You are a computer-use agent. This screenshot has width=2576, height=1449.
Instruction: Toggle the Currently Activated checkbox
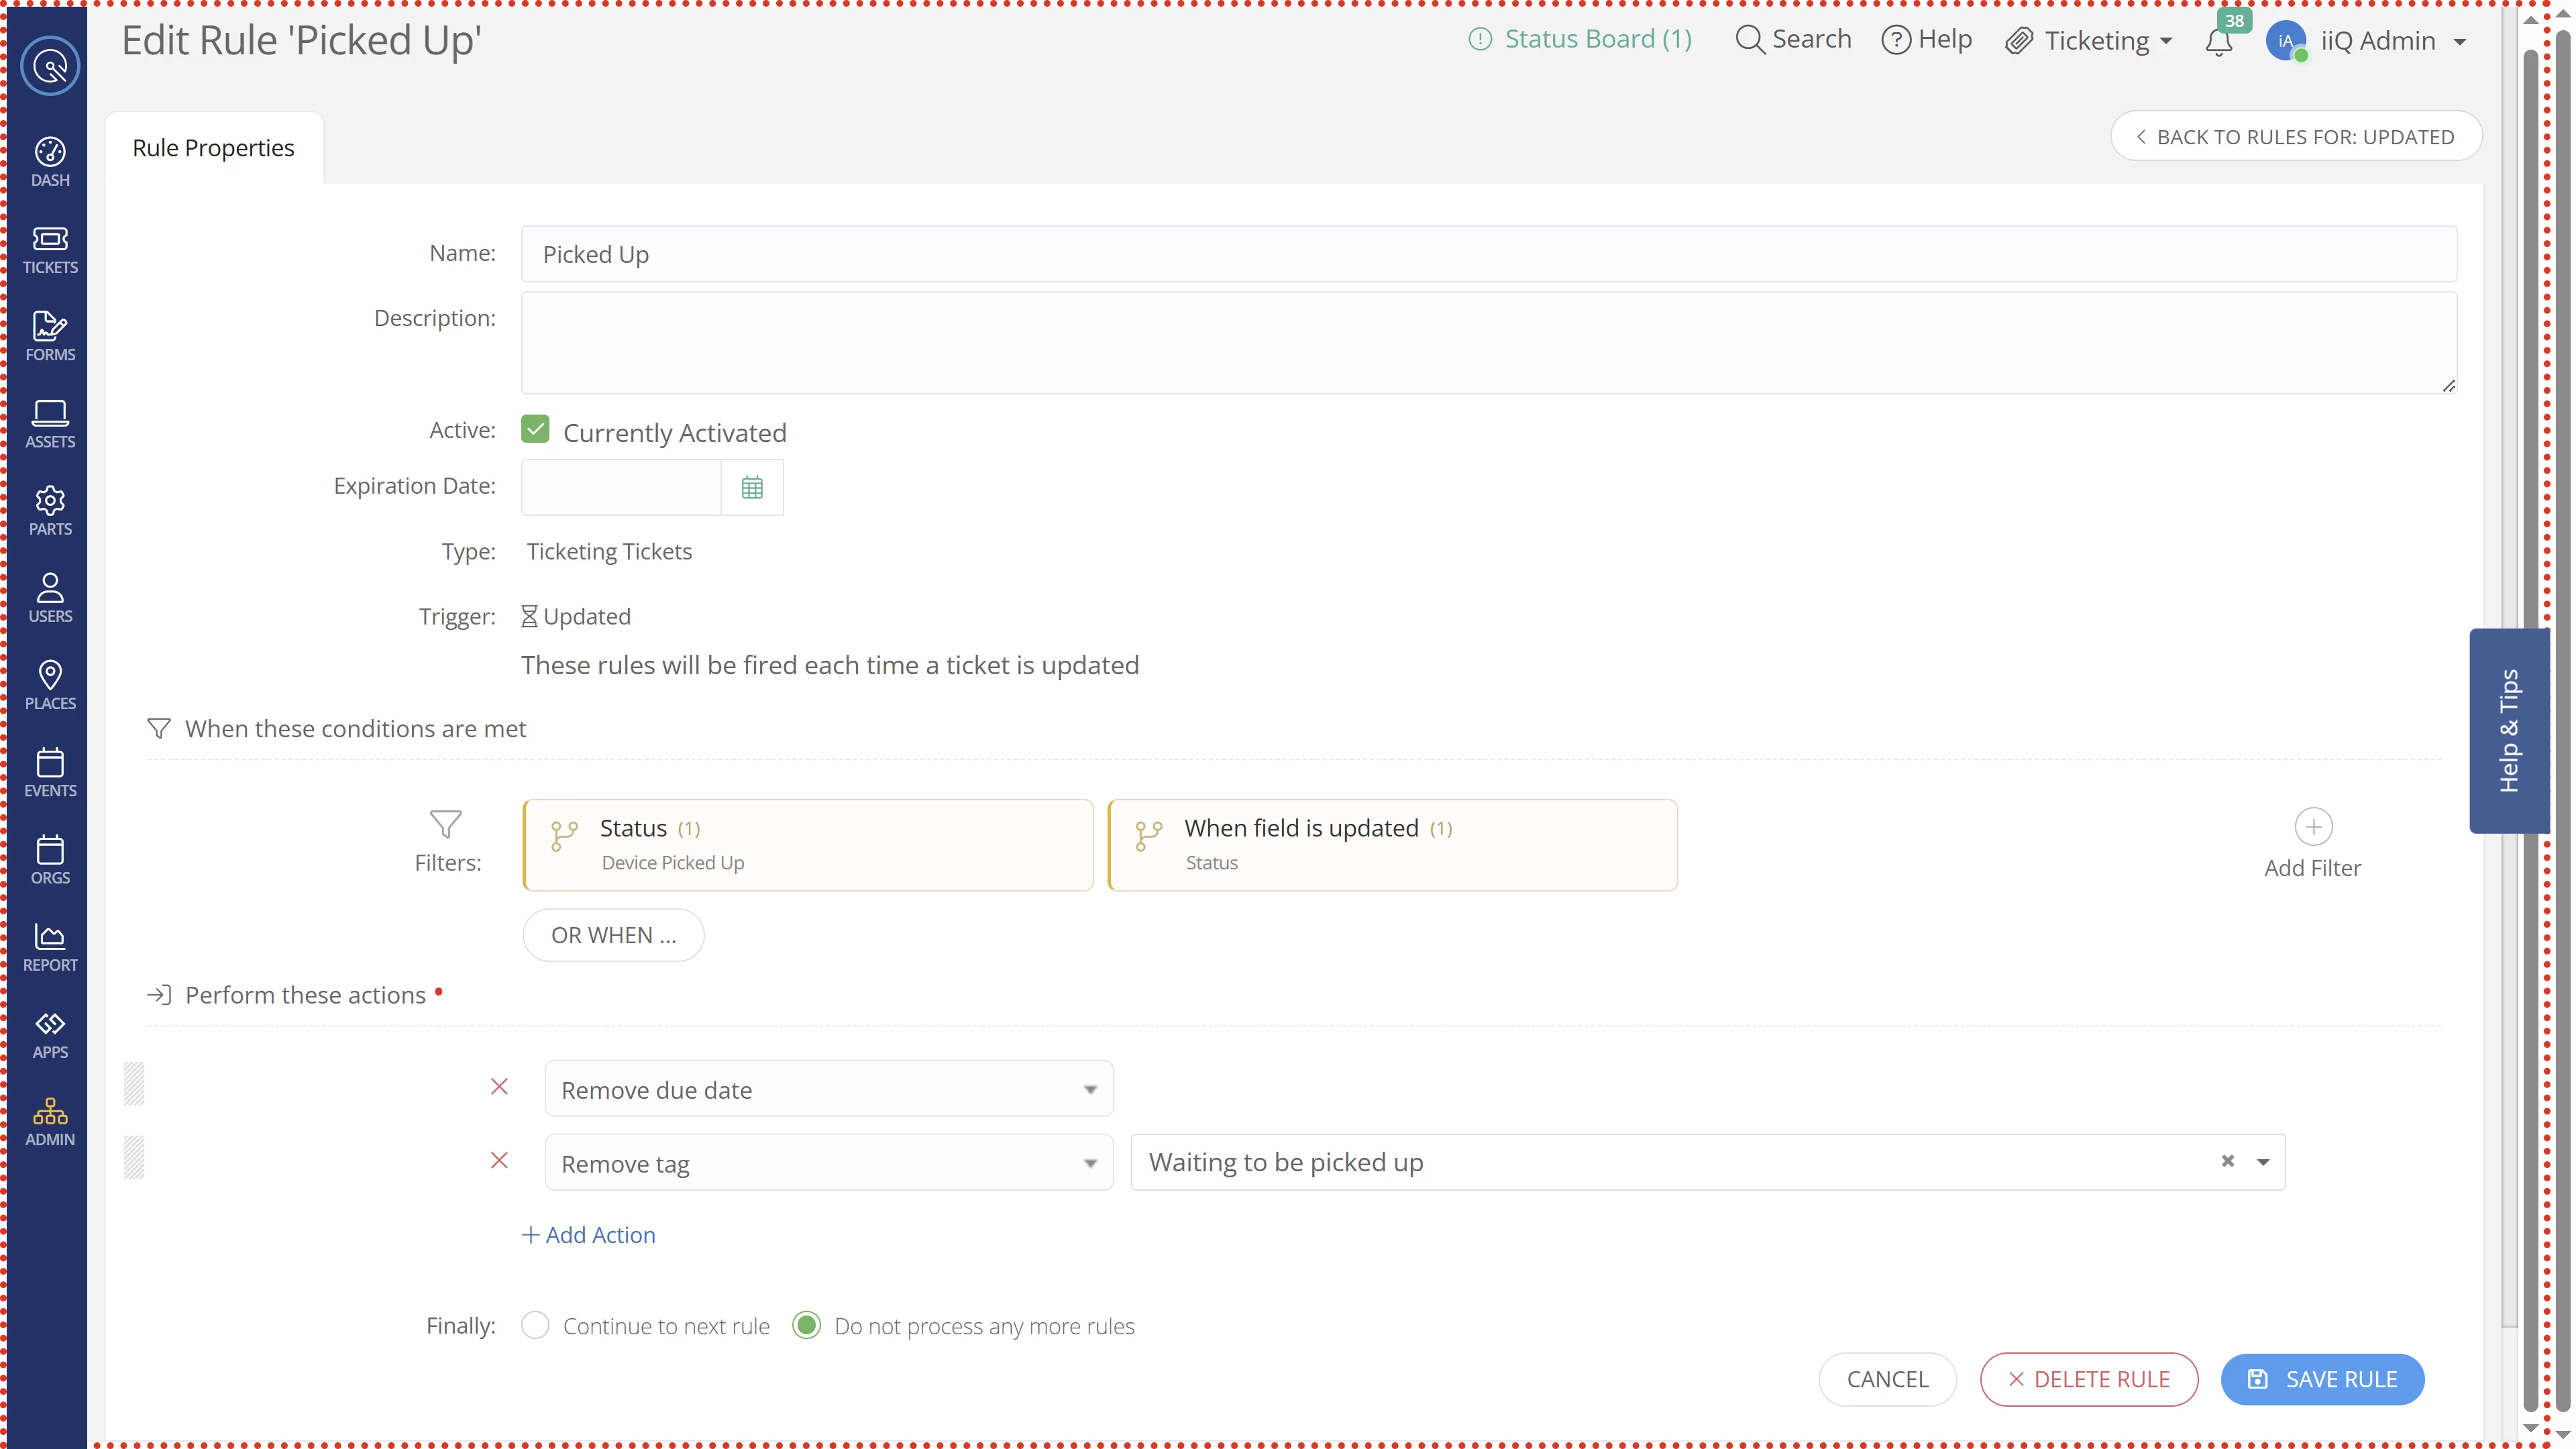pyautogui.click(x=535, y=430)
